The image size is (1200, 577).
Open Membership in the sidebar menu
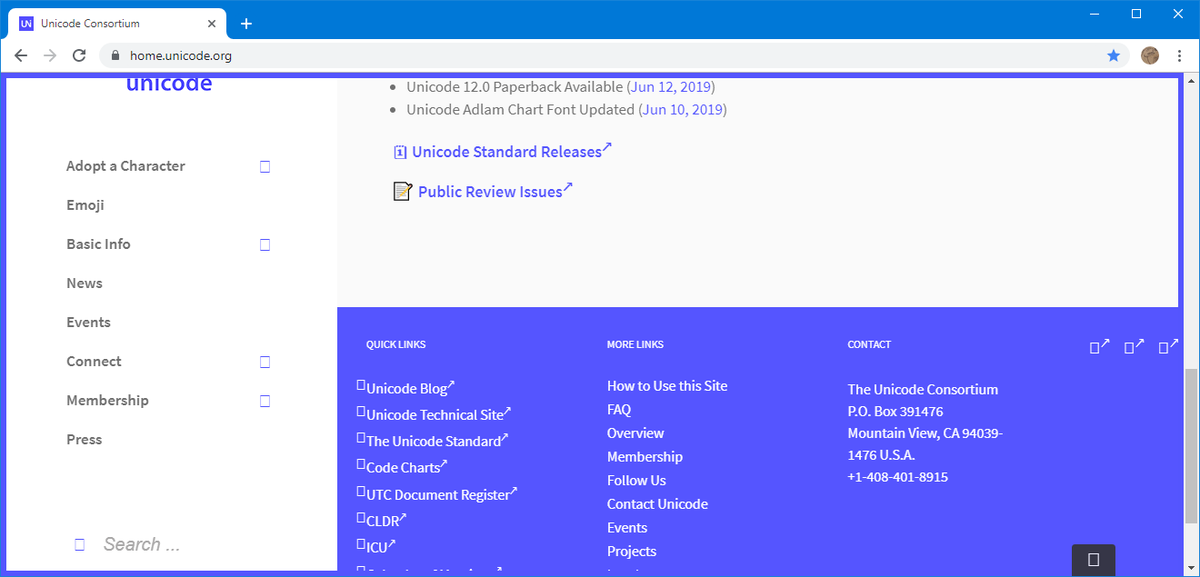107,400
